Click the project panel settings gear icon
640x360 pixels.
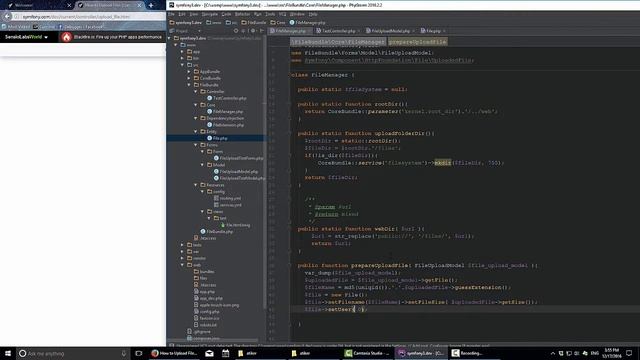click(253, 31)
